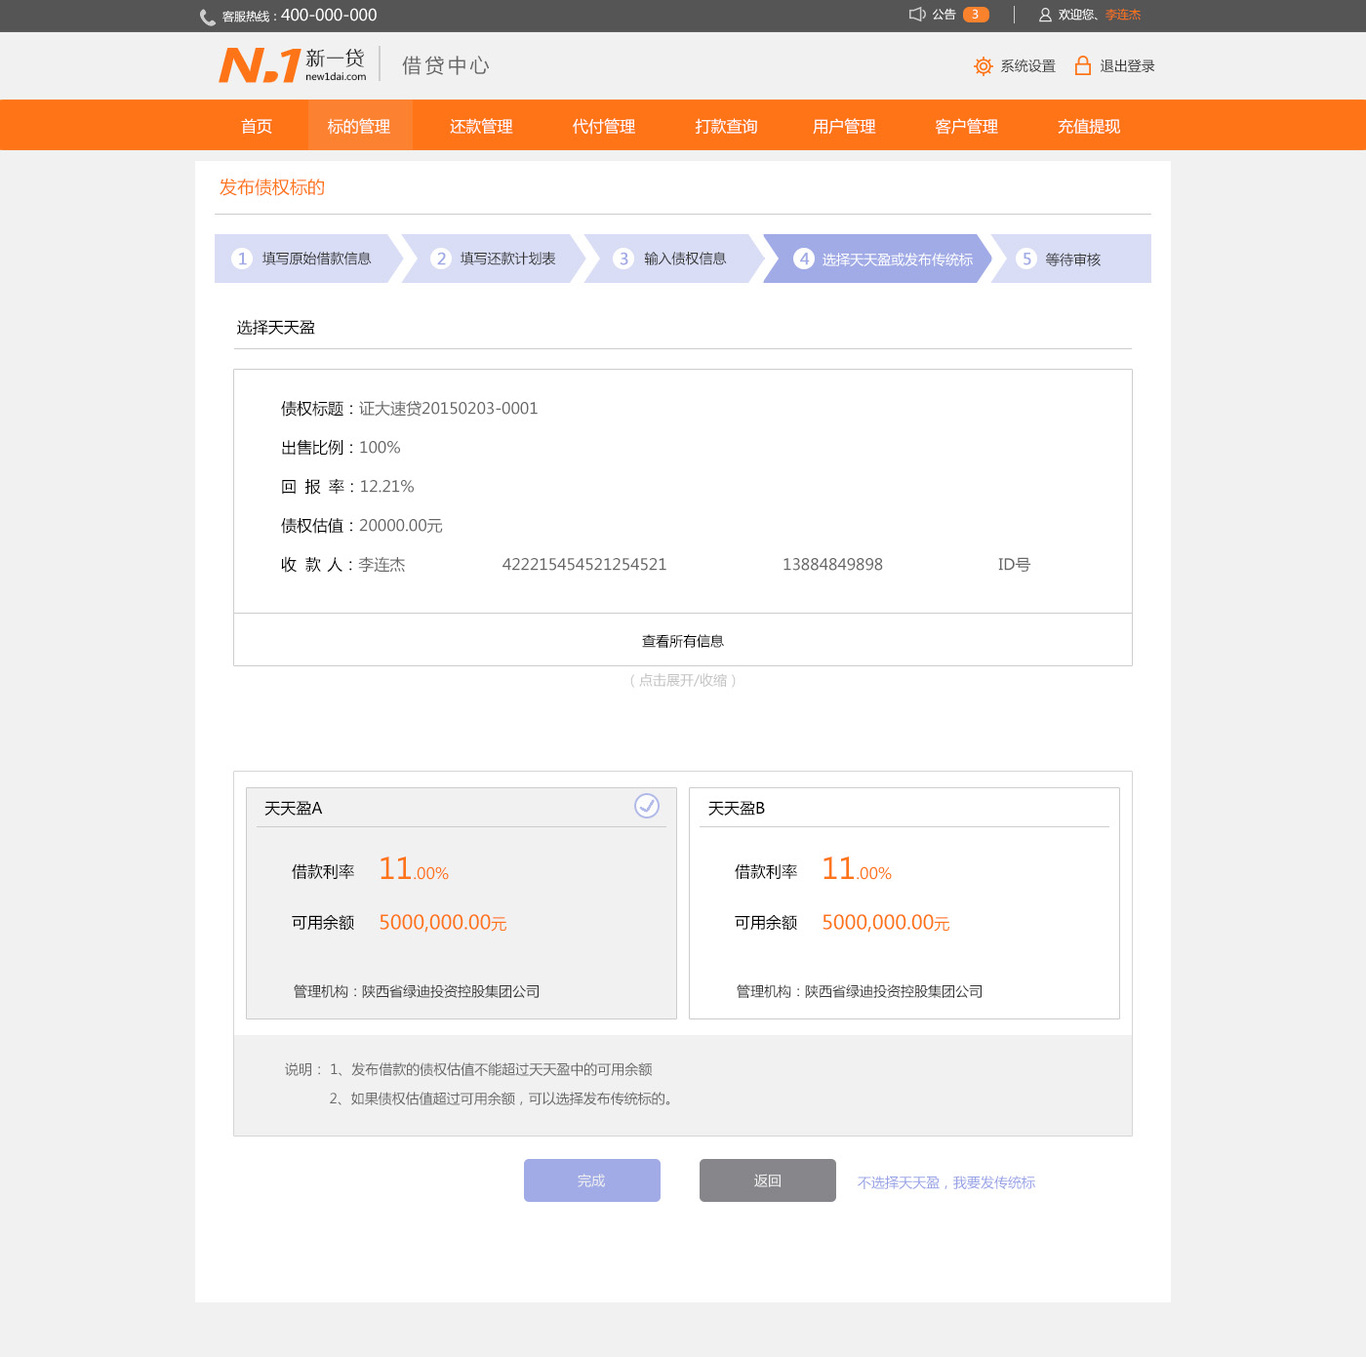The image size is (1366, 1357).
Task: Click step 3 number circle
Action: point(624,258)
